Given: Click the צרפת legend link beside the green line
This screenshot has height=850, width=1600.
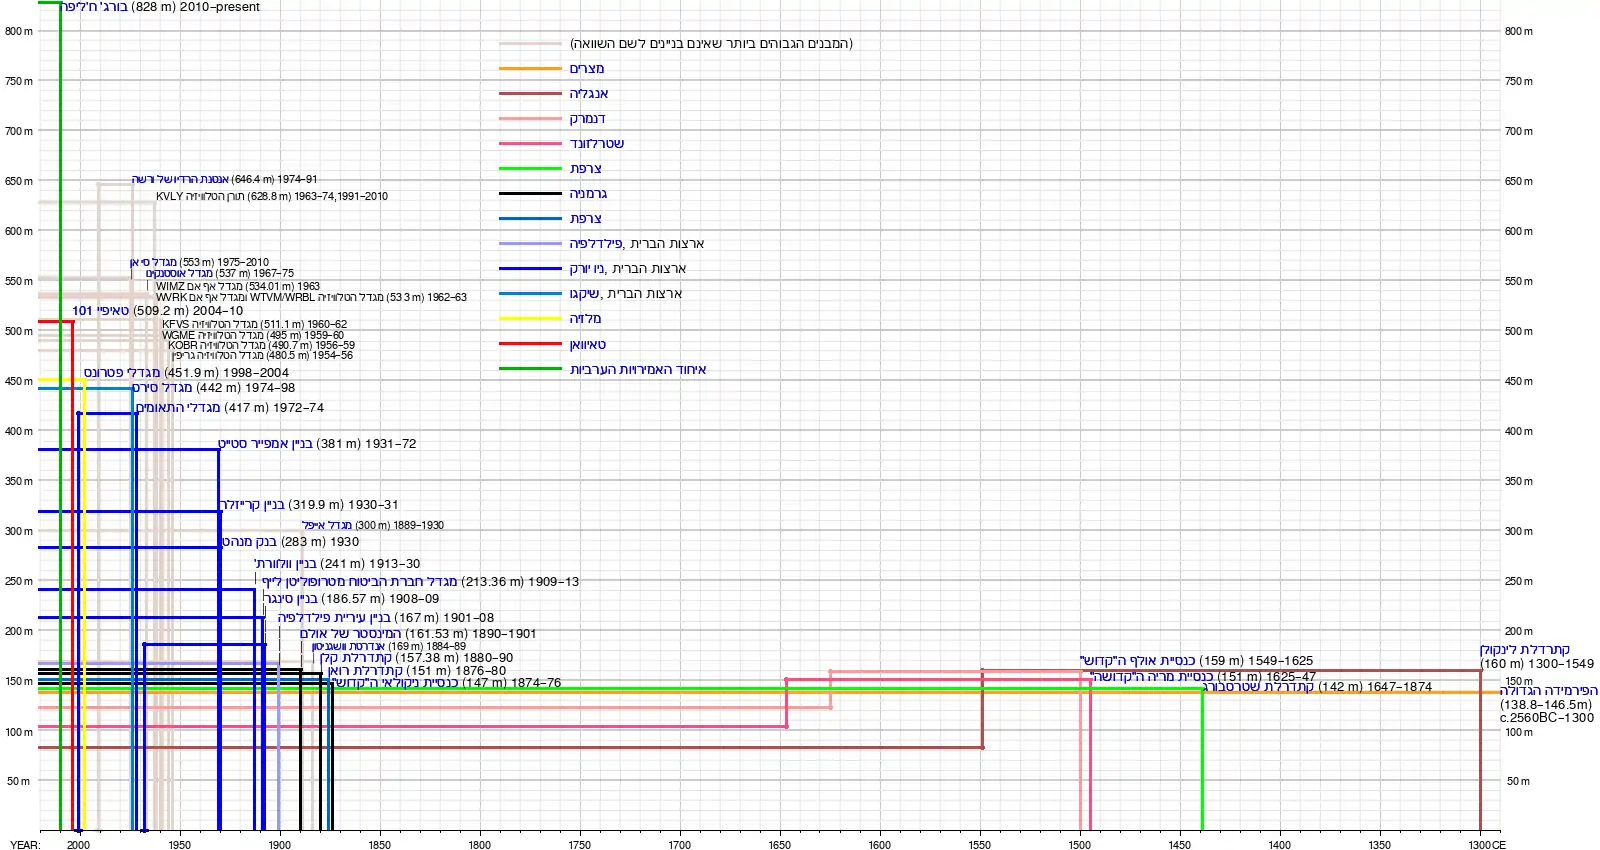Looking at the screenshot, I should tap(586, 168).
